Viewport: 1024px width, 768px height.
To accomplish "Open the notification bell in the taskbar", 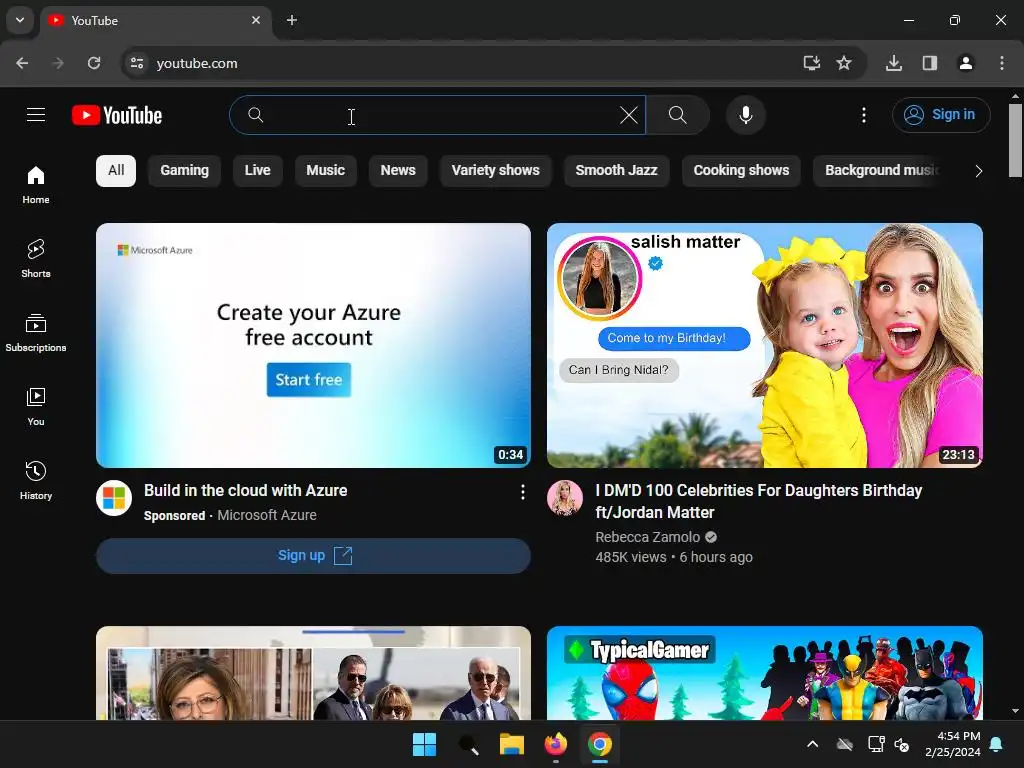I will coord(996,744).
